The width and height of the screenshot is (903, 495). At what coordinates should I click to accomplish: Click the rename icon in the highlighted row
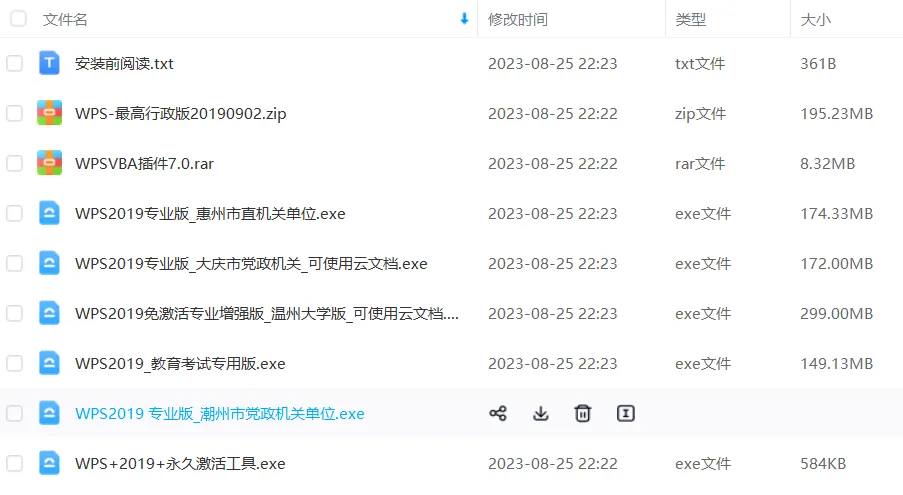click(x=625, y=413)
